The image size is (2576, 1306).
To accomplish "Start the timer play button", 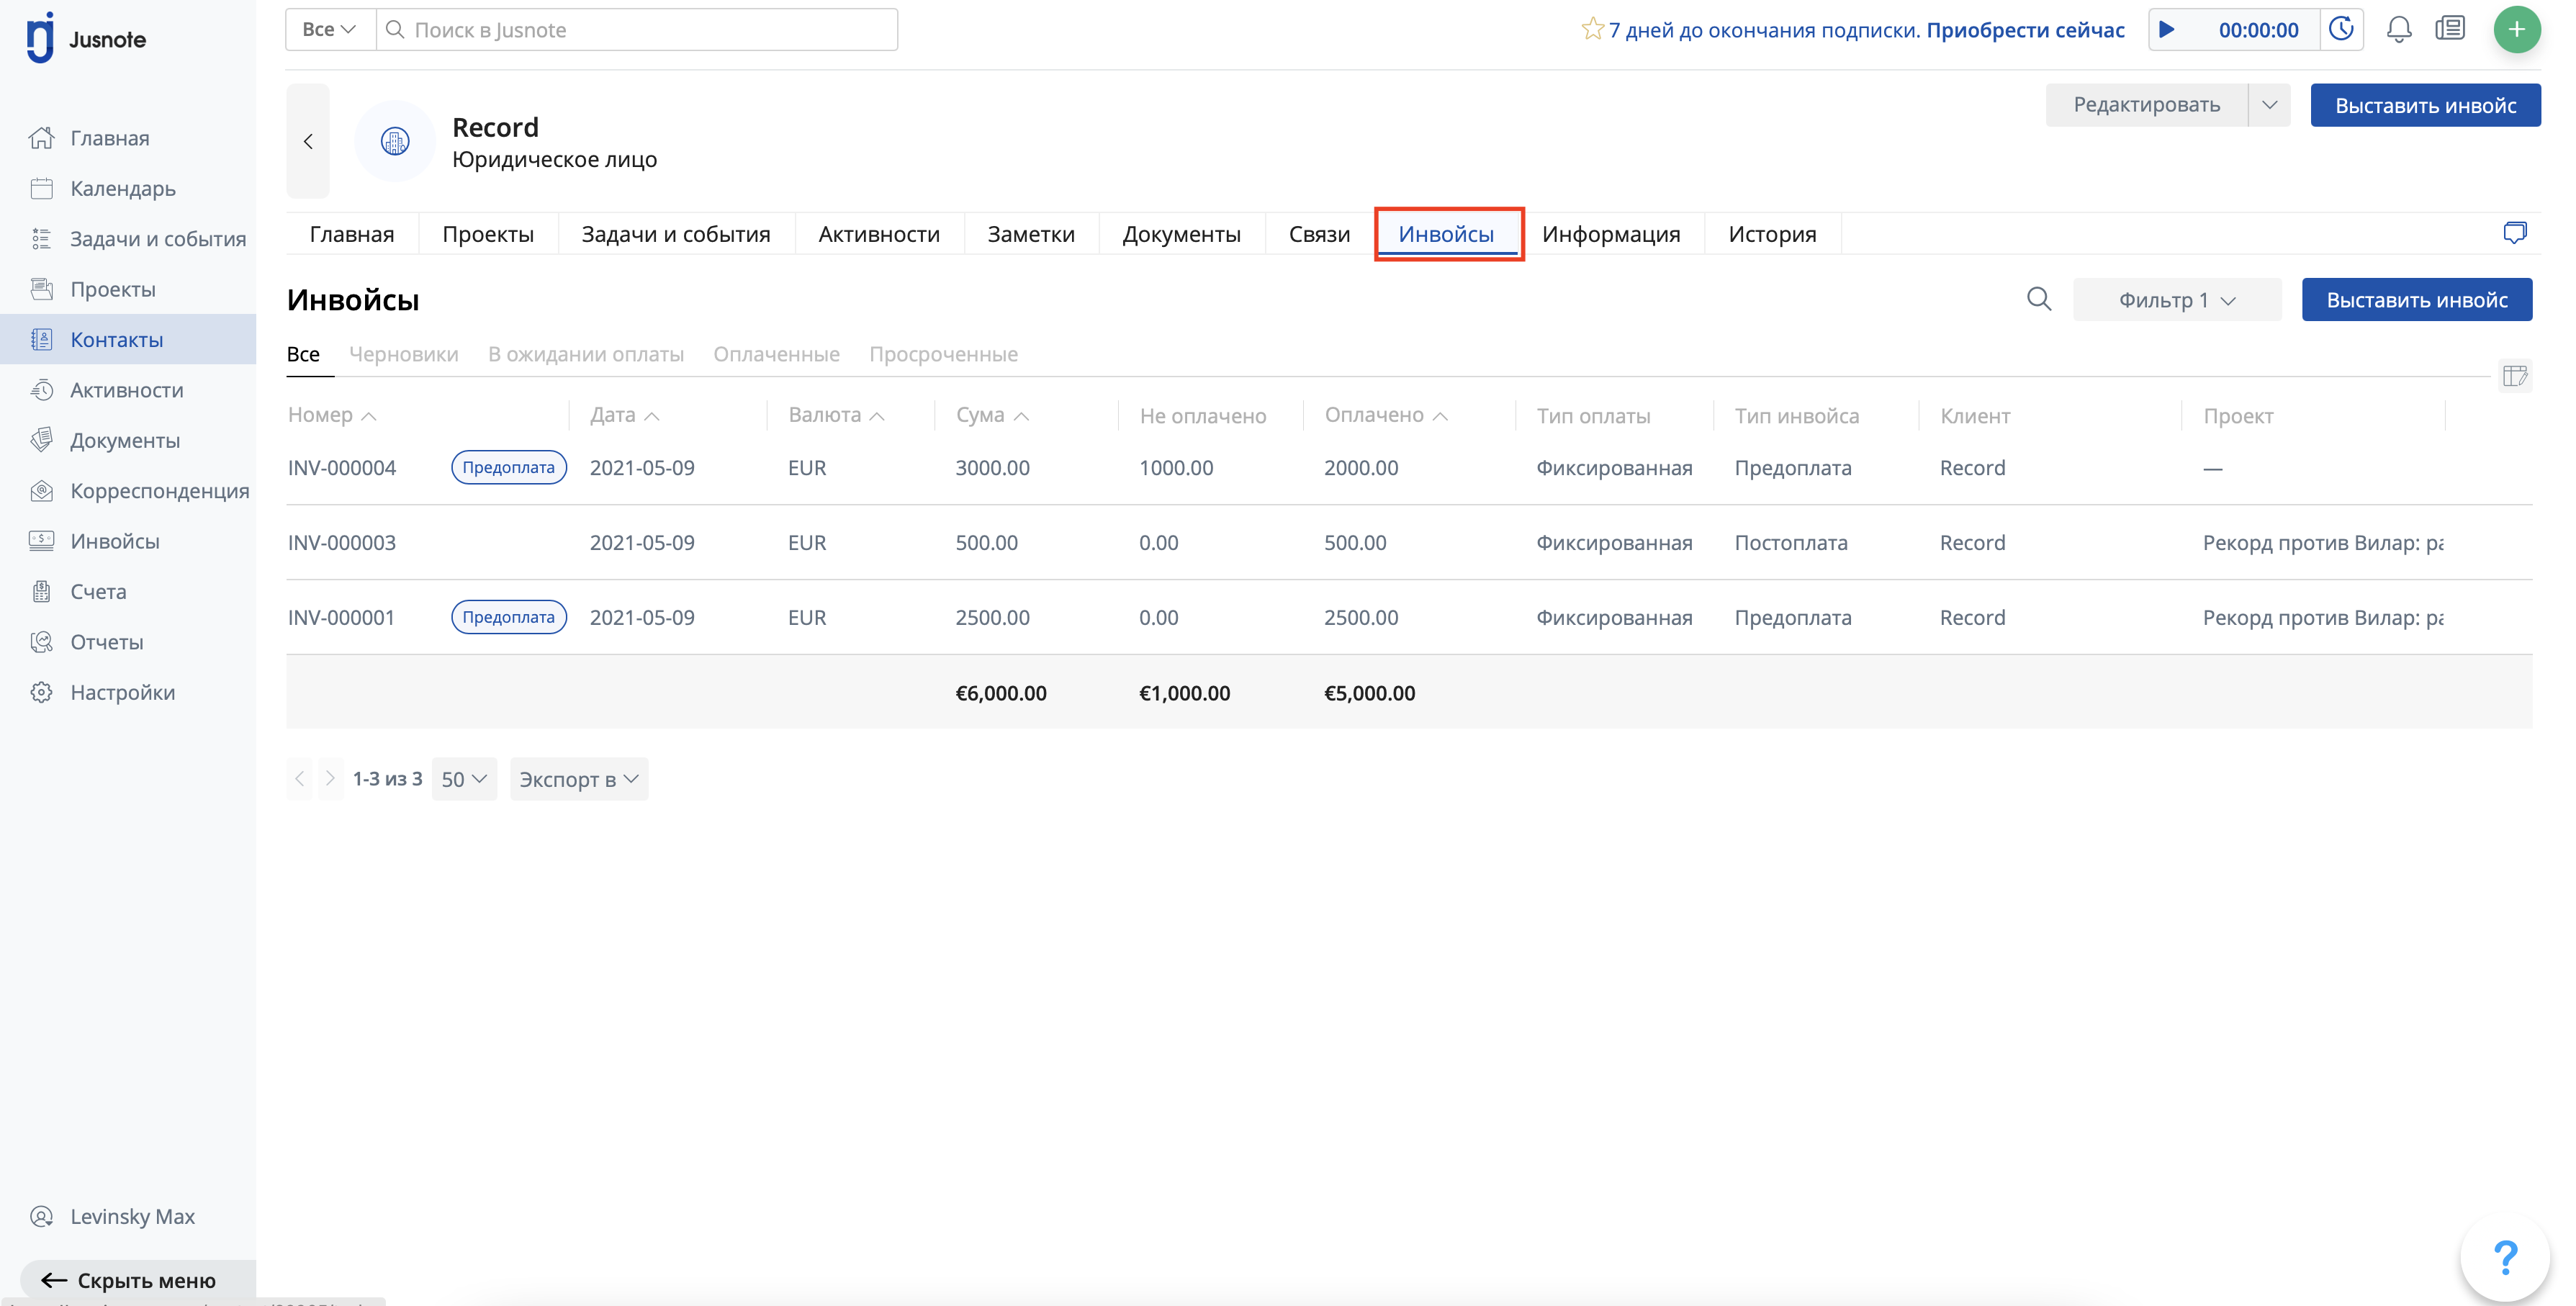I will 2167,30.
